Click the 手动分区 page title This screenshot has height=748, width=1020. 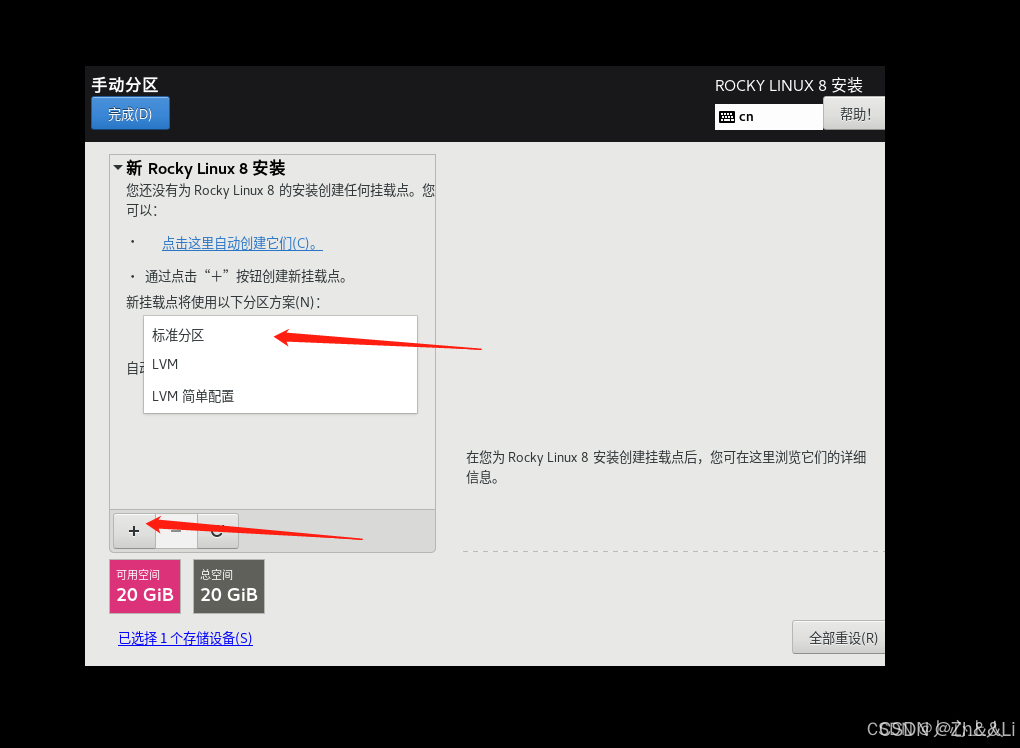[x=124, y=85]
